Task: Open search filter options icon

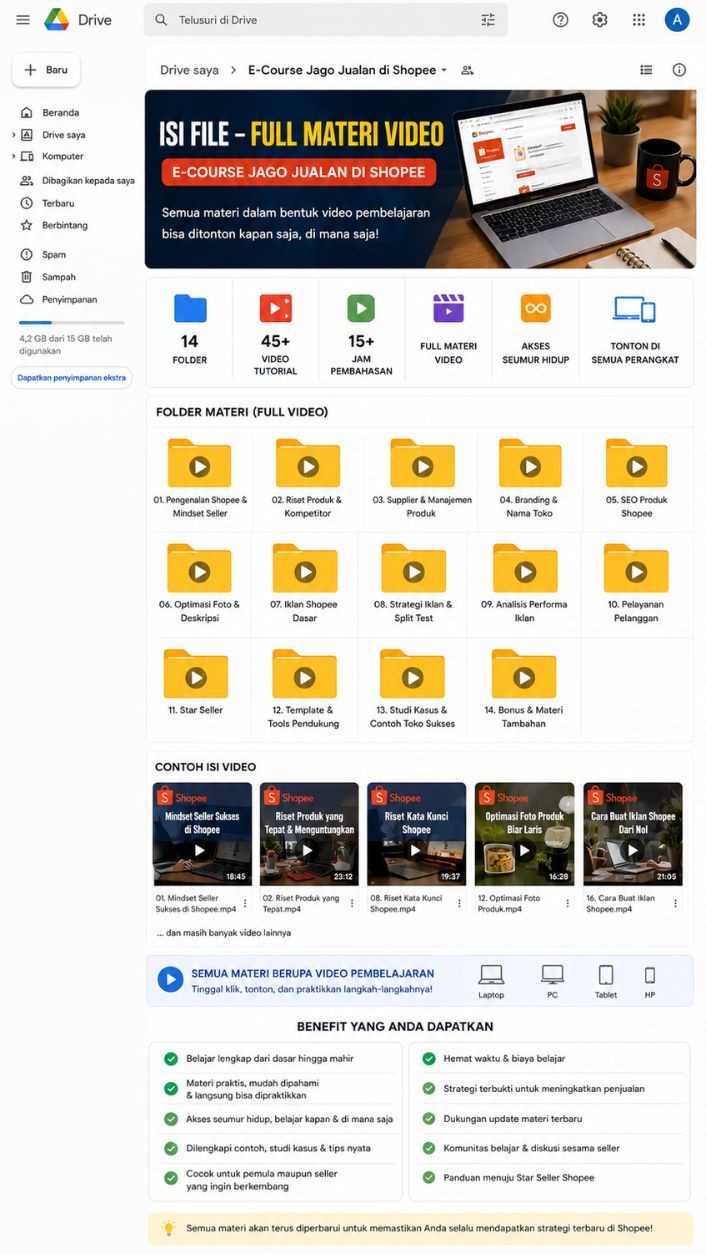Action: (x=488, y=20)
